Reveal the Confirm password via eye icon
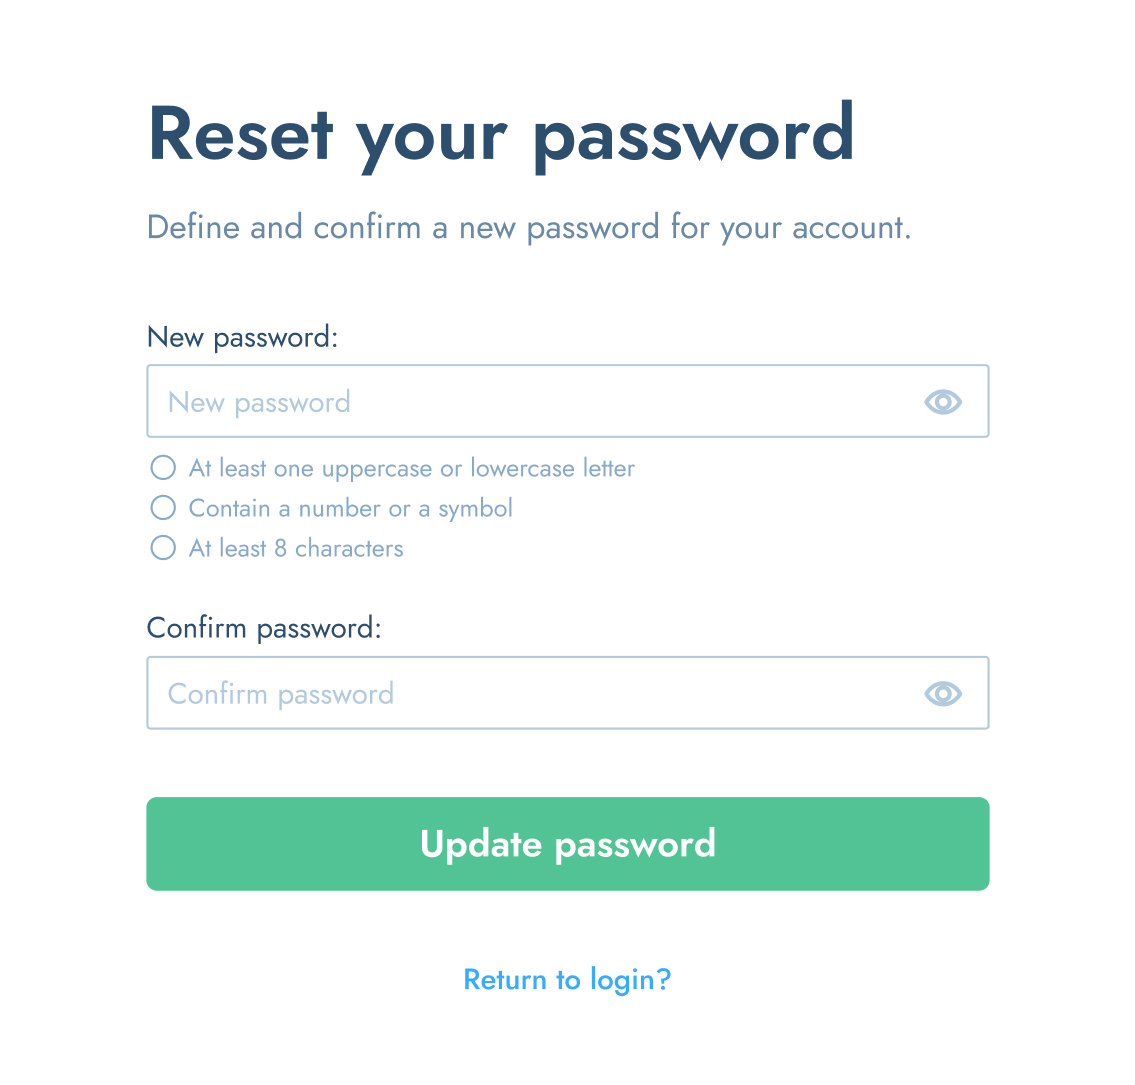The height and width of the screenshot is (1085, 1135). point(942,693)
